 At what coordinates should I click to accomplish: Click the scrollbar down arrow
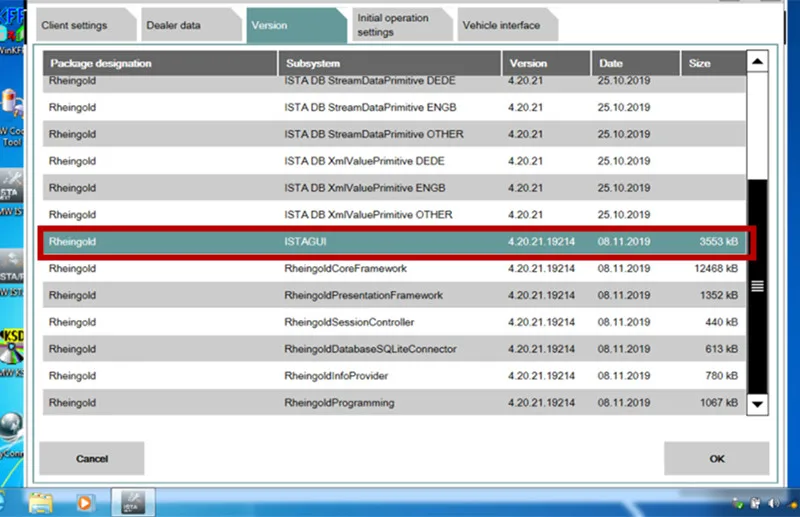(757, 404)
